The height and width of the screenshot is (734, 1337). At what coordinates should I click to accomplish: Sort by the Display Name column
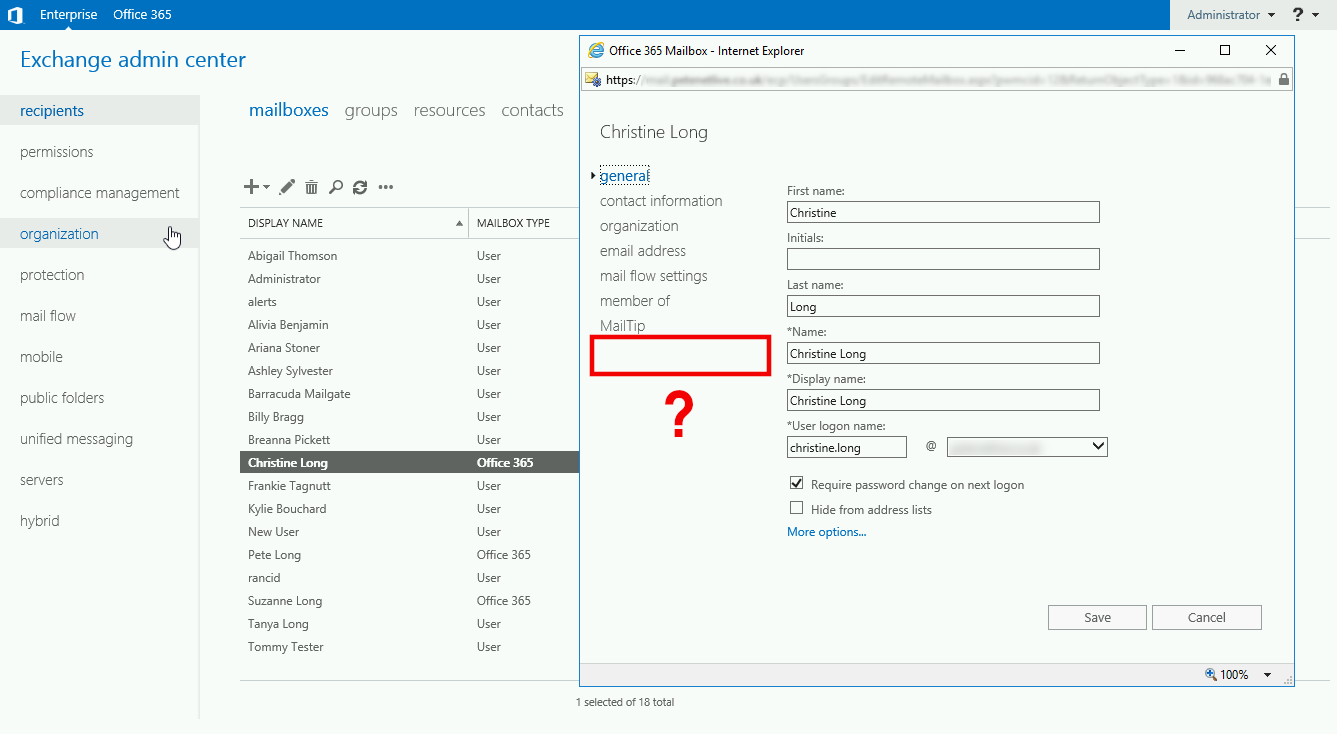pyautogui.click(x=354, y=223)
